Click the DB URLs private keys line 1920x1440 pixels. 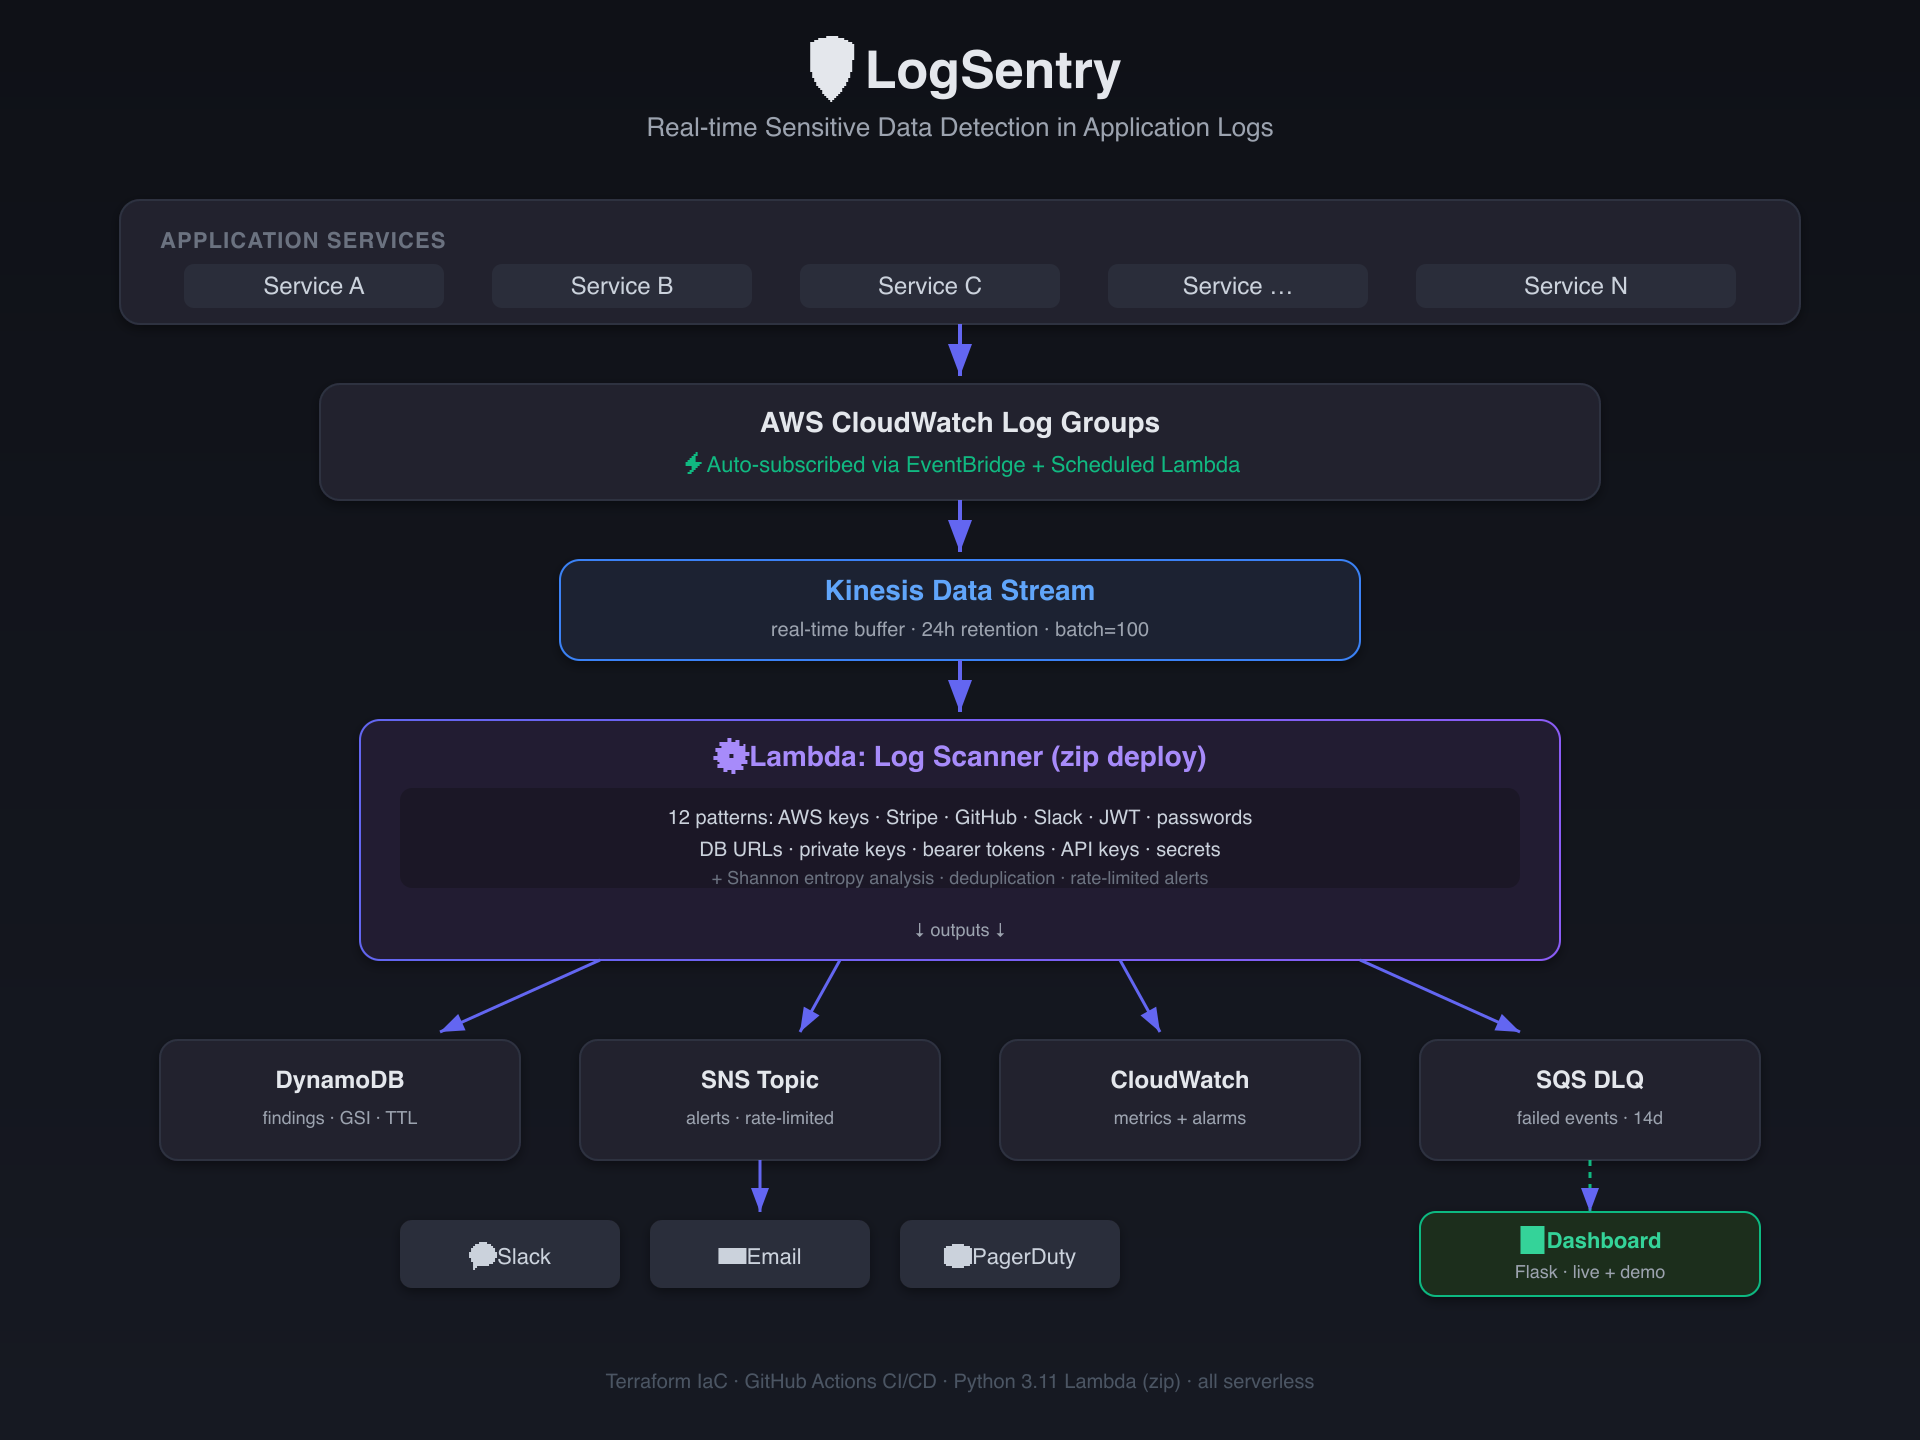[x=960, y=849]
